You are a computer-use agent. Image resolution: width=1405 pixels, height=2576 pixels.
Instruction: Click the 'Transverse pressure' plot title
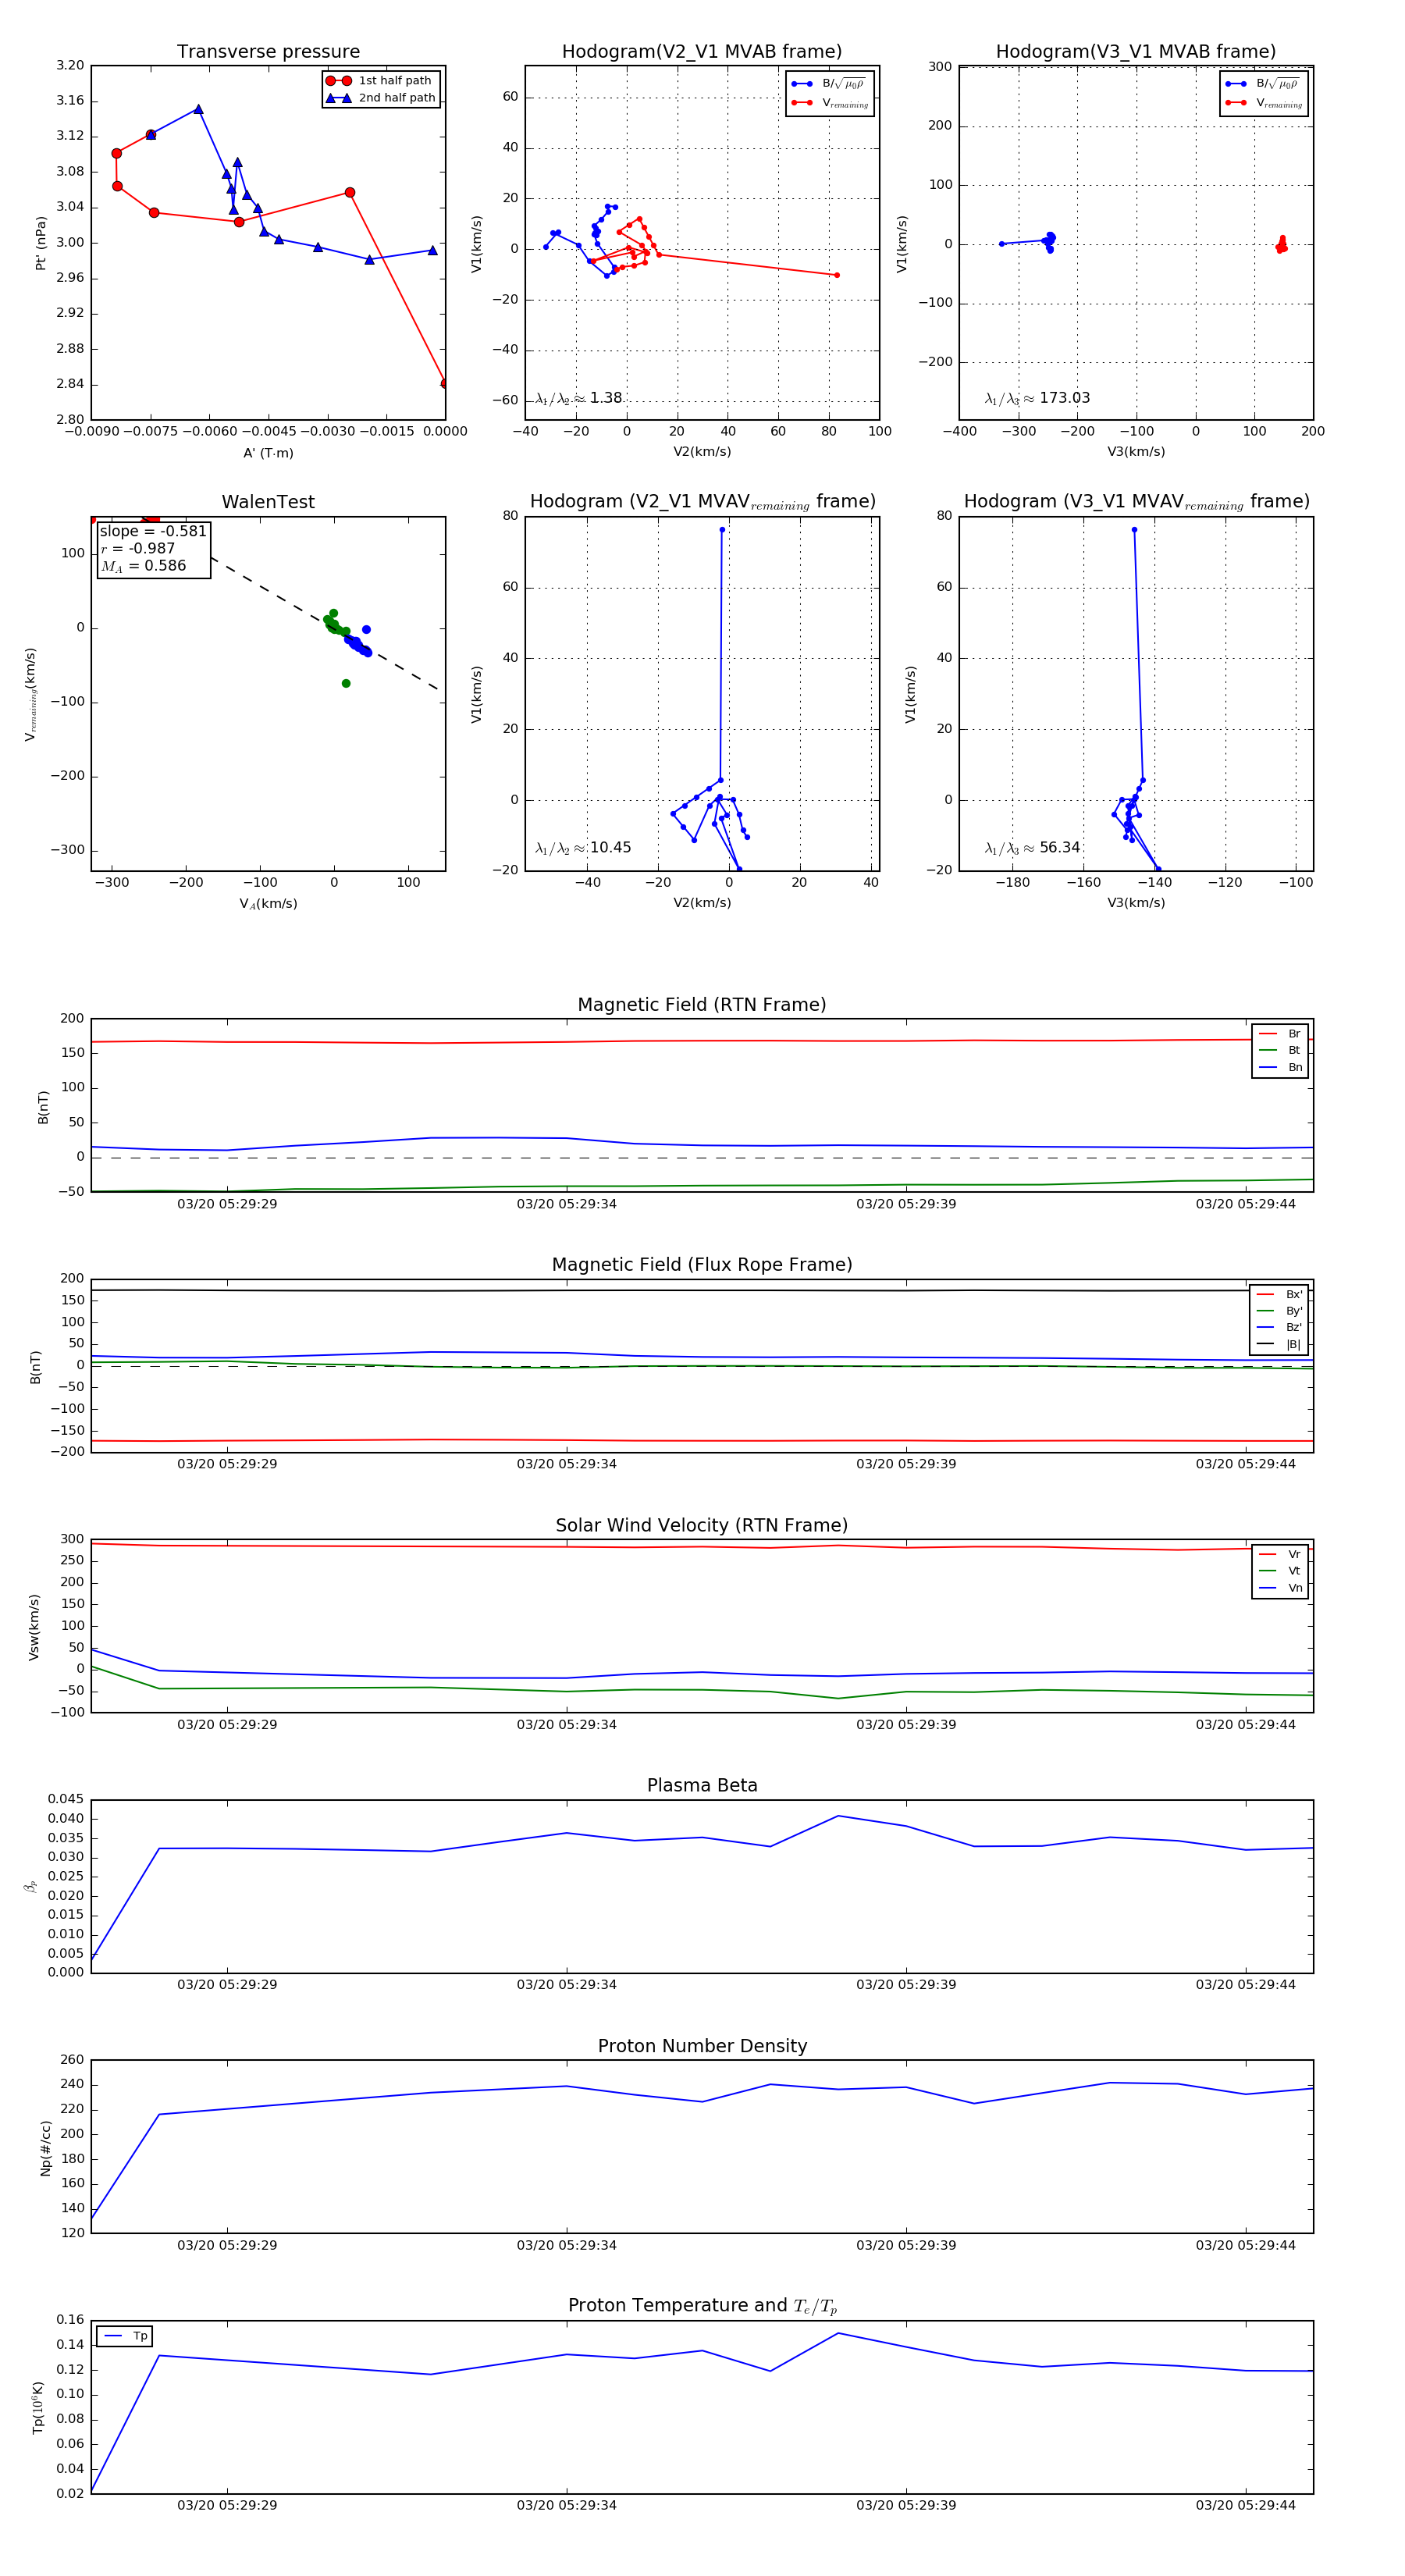tap(268, 52)
